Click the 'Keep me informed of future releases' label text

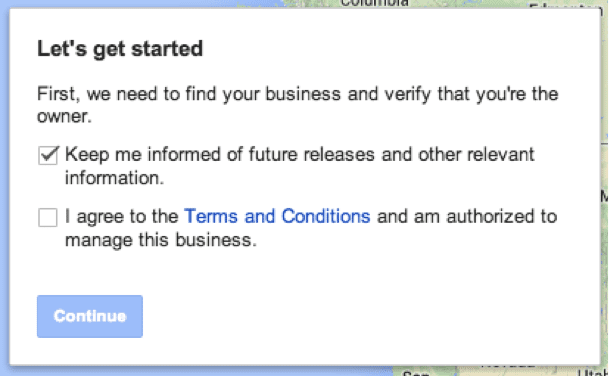[x=219, y=155]
